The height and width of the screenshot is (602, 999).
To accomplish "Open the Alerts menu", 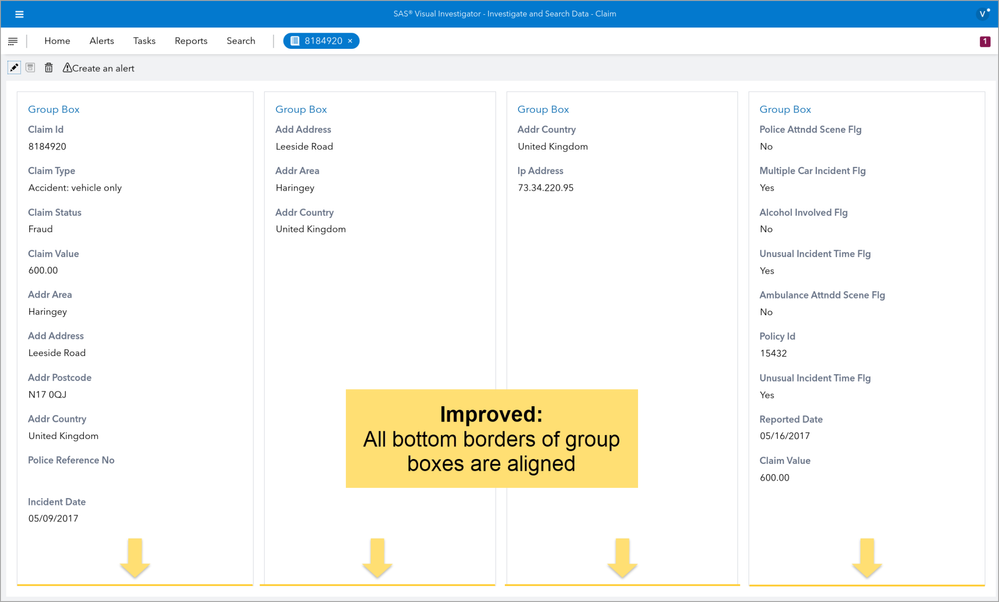I will (102, 41).
